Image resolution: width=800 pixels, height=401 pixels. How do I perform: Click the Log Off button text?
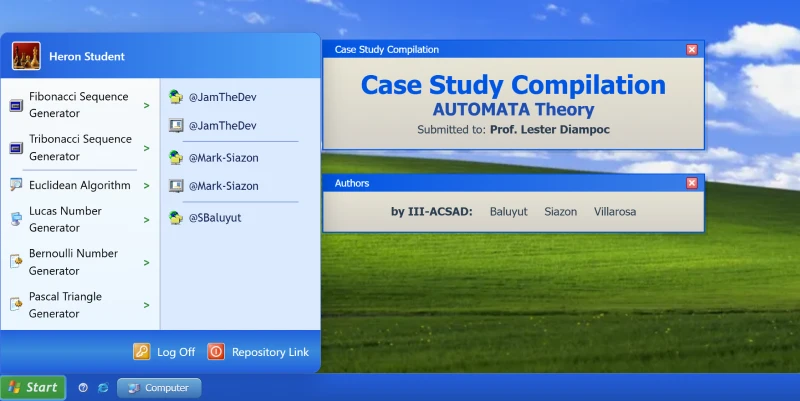176,352
